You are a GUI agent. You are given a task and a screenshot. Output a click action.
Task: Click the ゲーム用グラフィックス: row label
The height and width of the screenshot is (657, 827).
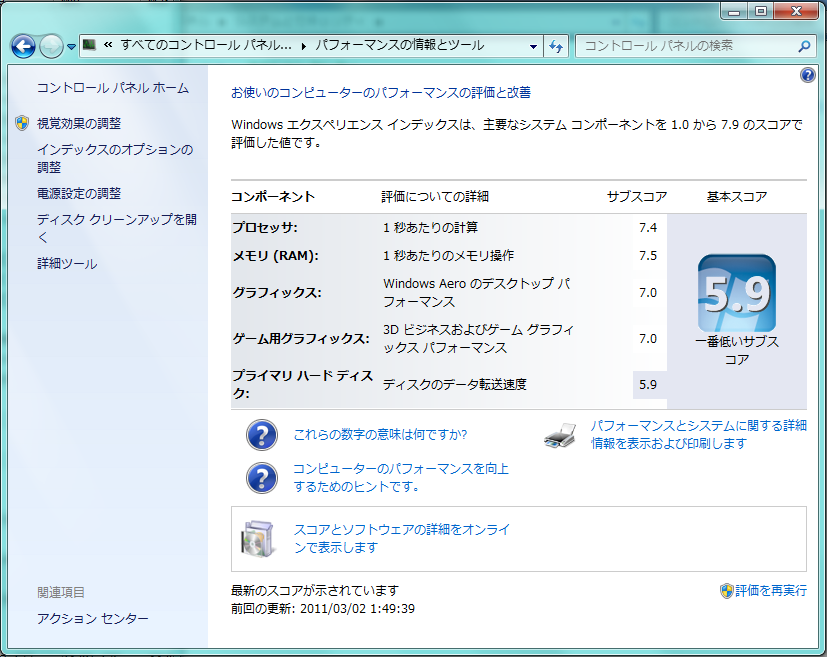tap(301, 339)
